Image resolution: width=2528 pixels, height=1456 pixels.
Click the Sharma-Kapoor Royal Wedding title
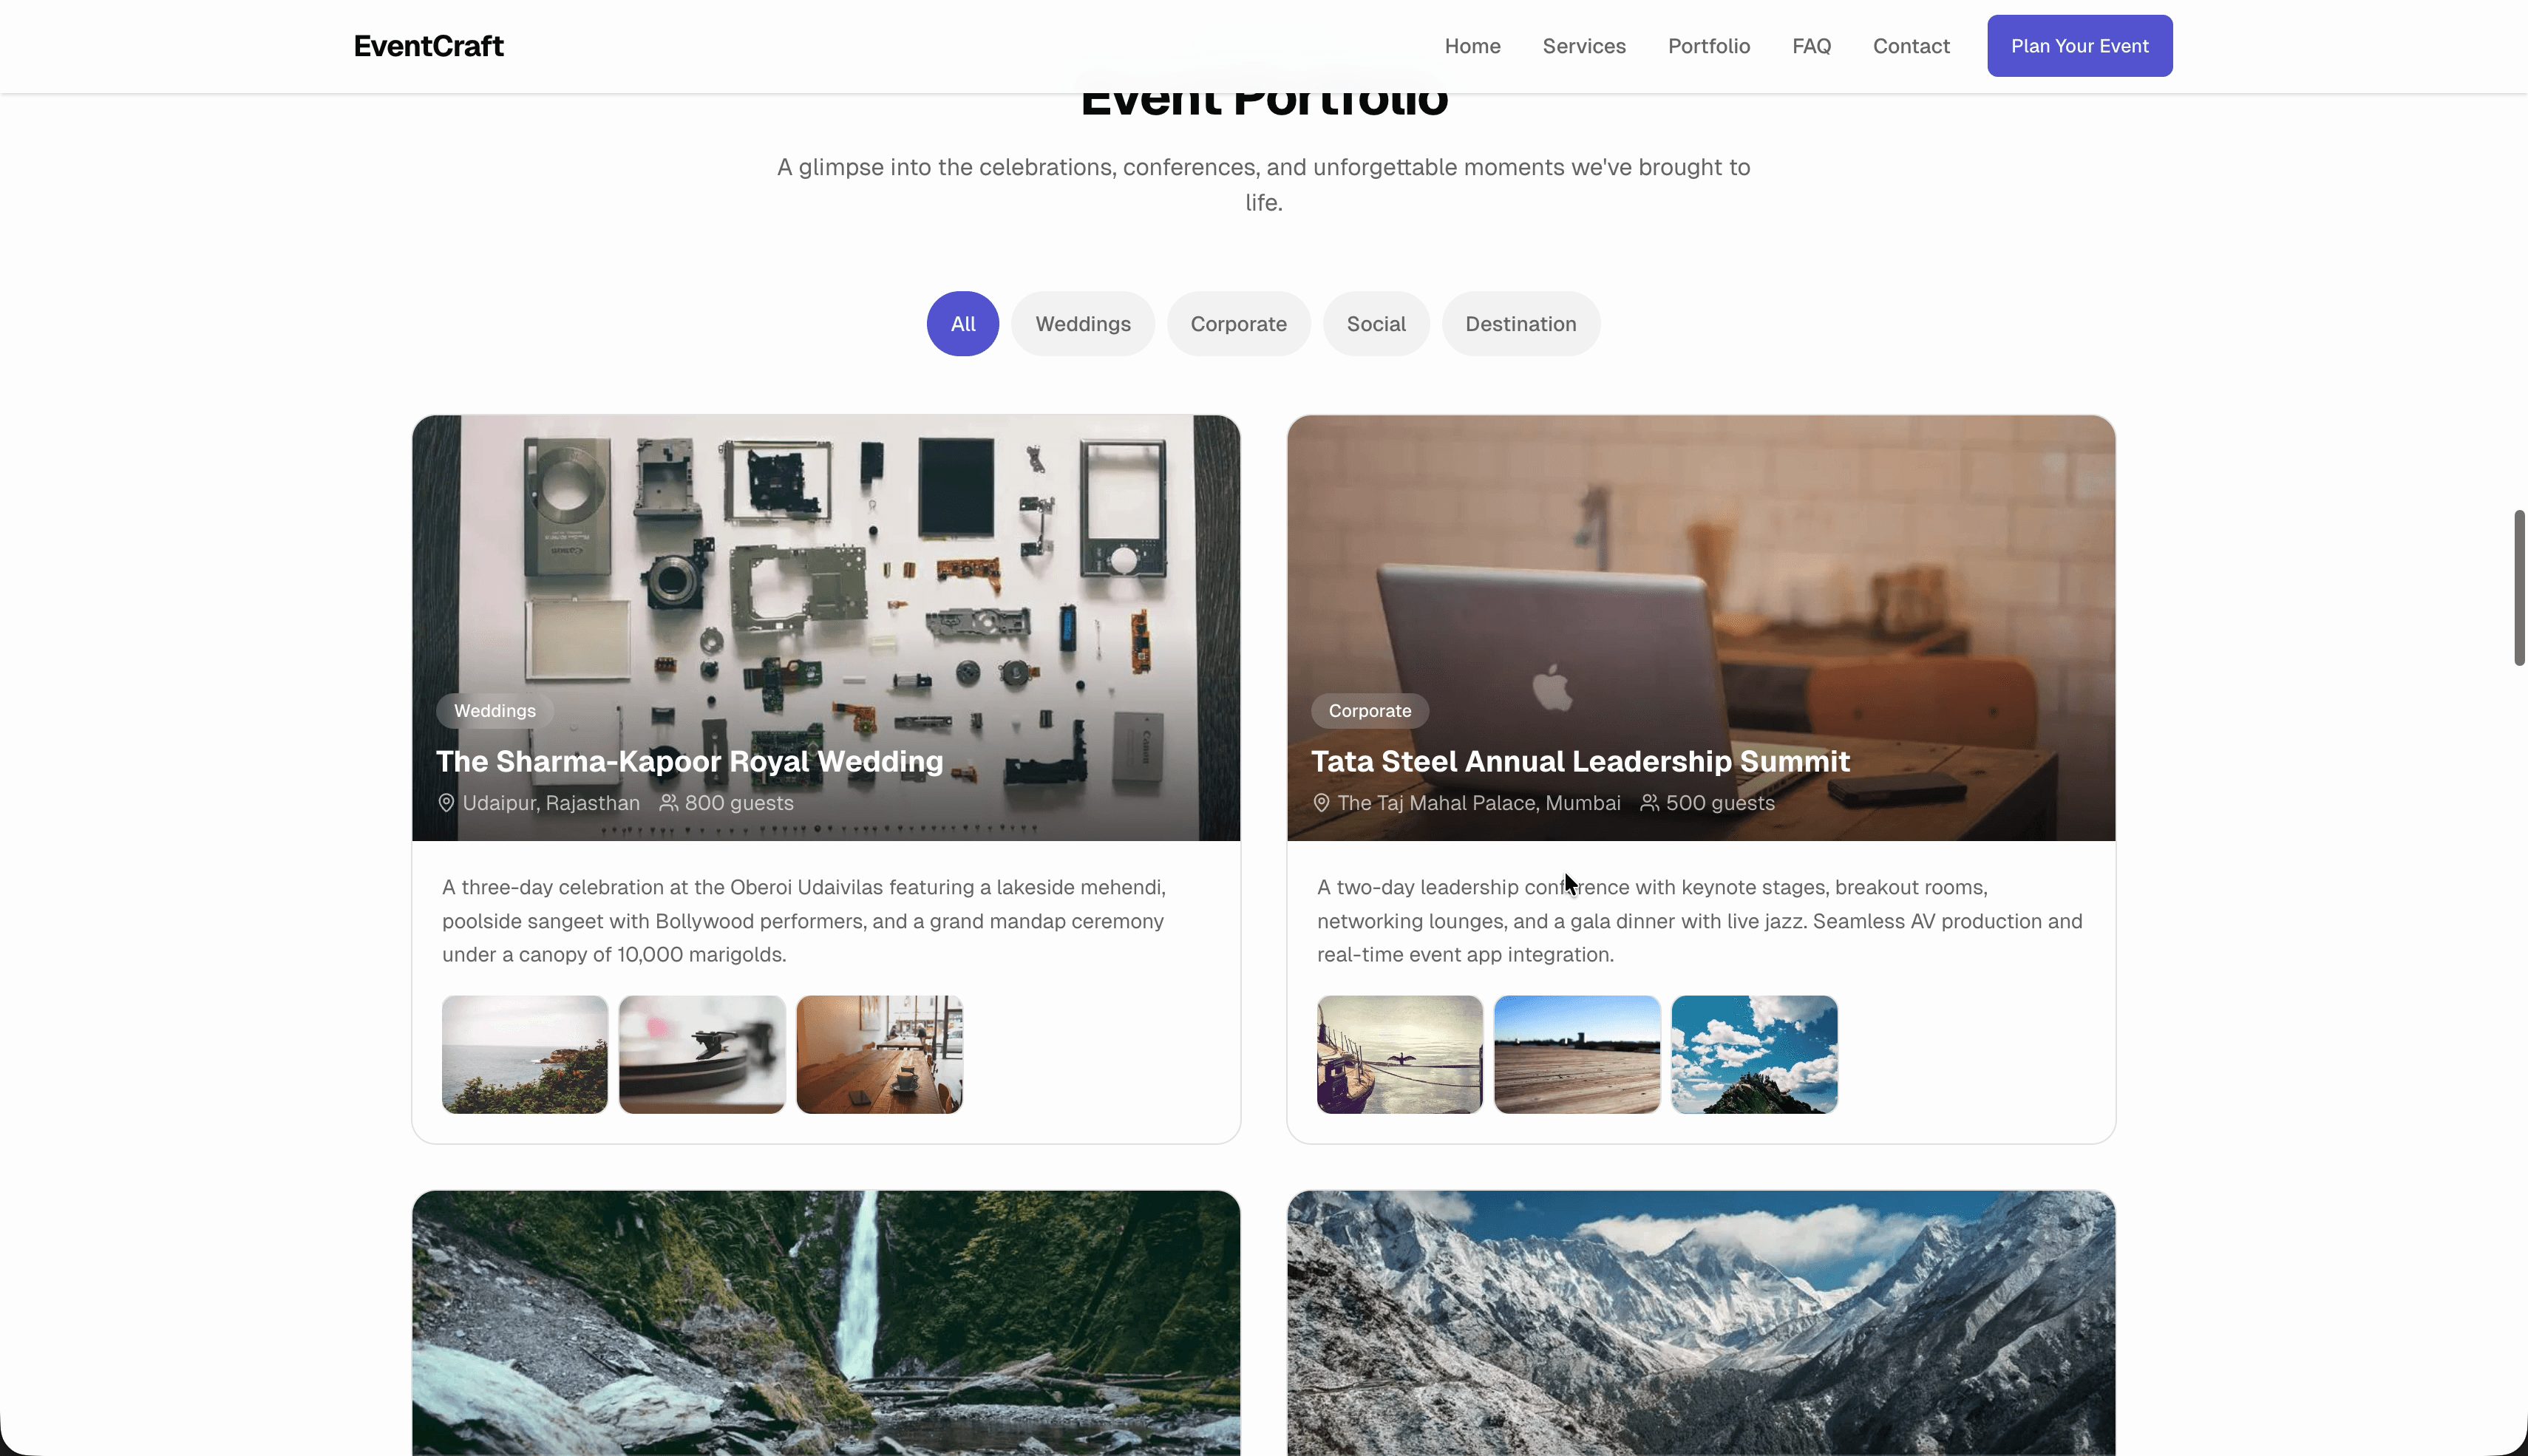point(689,761)
